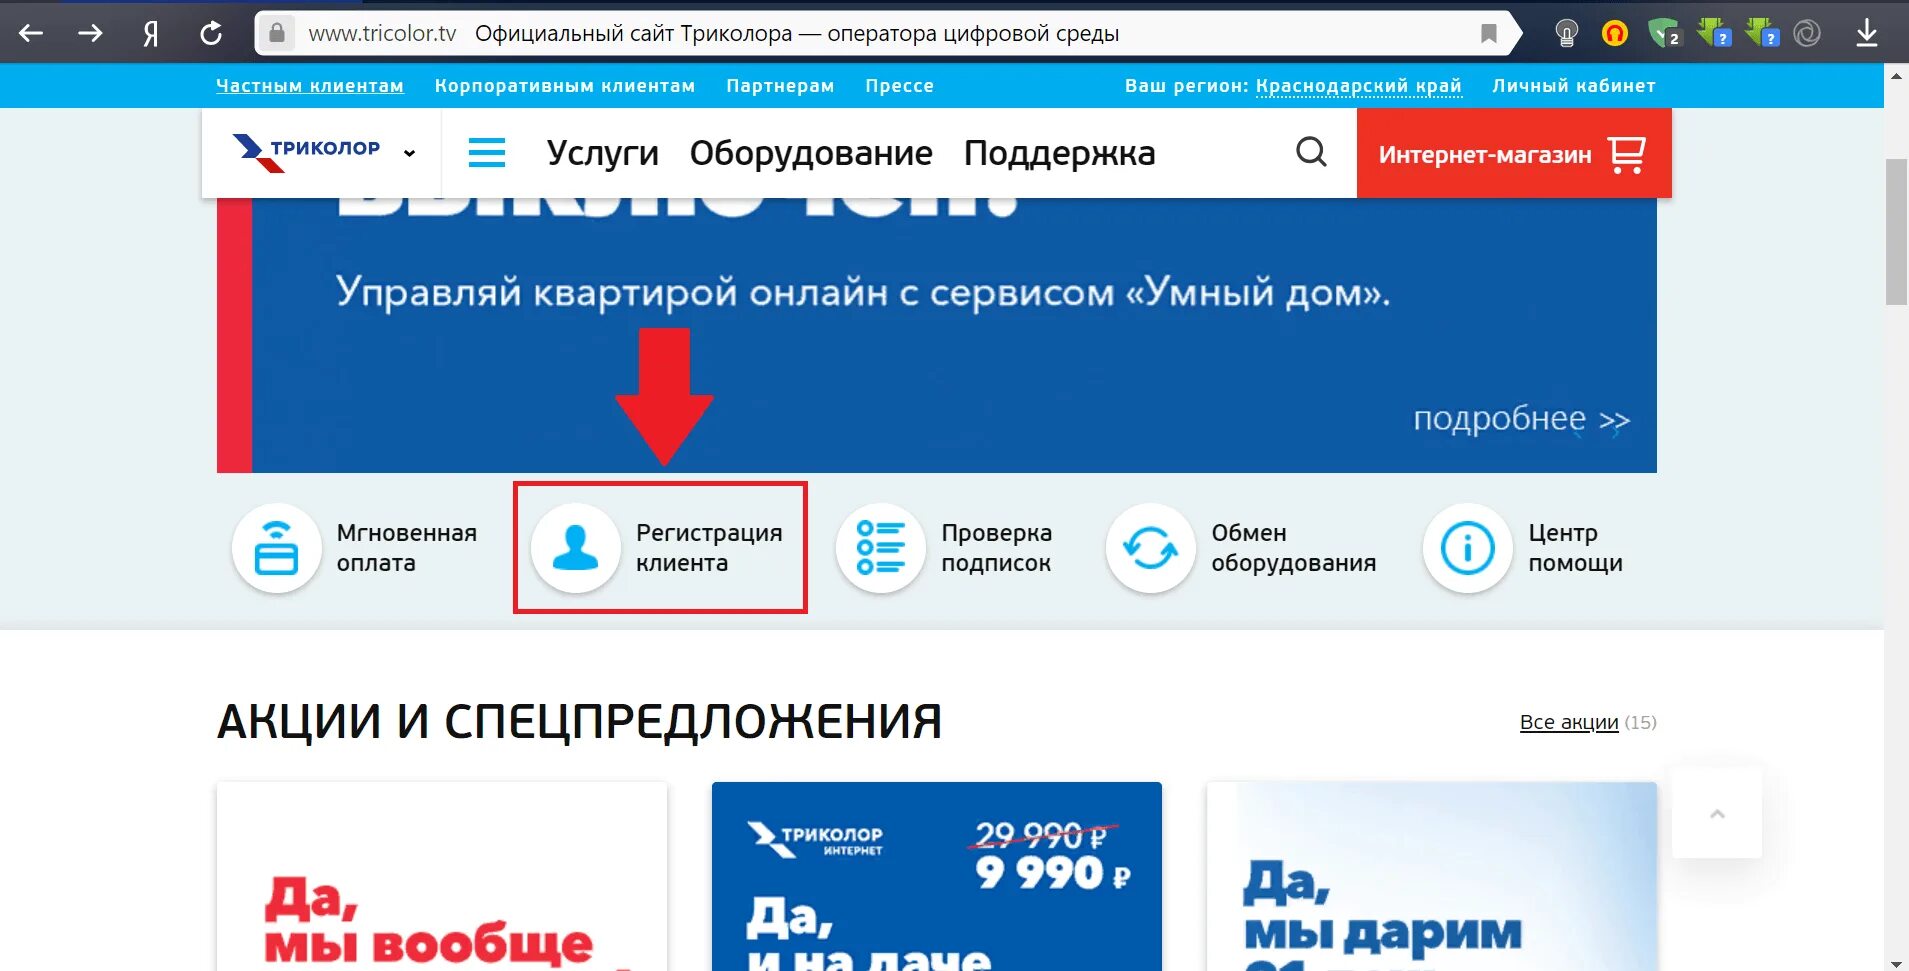Image resolution: width=1909 pixels, height=971 pixels.
Task: Open Регистрация клиента text link
Action: click(x=709, y=548)
